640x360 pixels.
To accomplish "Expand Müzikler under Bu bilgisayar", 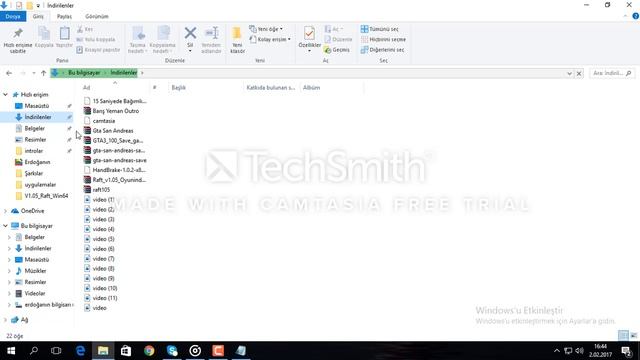I will pos(9,271).
